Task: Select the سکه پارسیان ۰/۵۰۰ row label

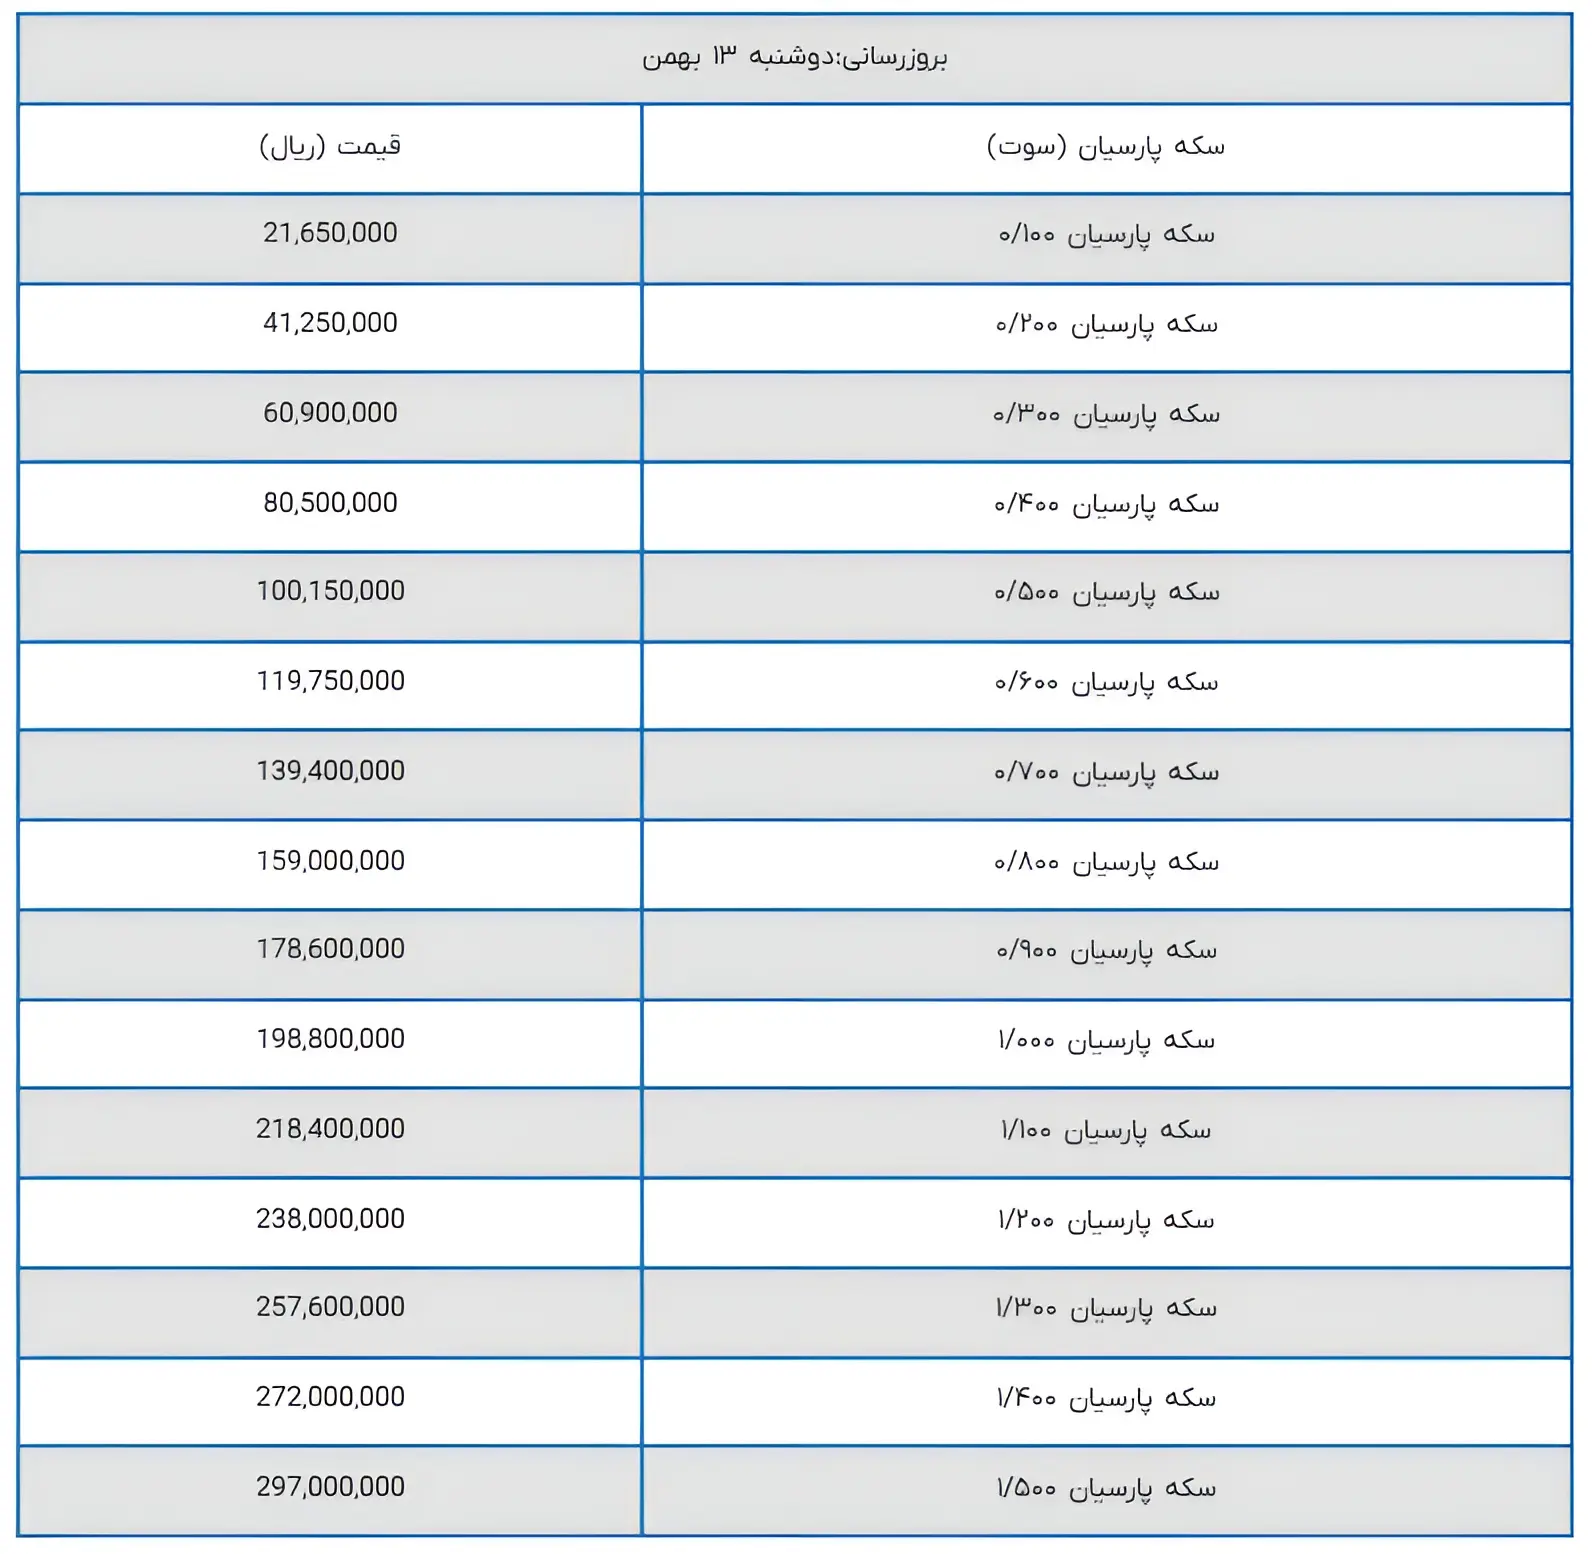Action: click(x=1106, y=592)
